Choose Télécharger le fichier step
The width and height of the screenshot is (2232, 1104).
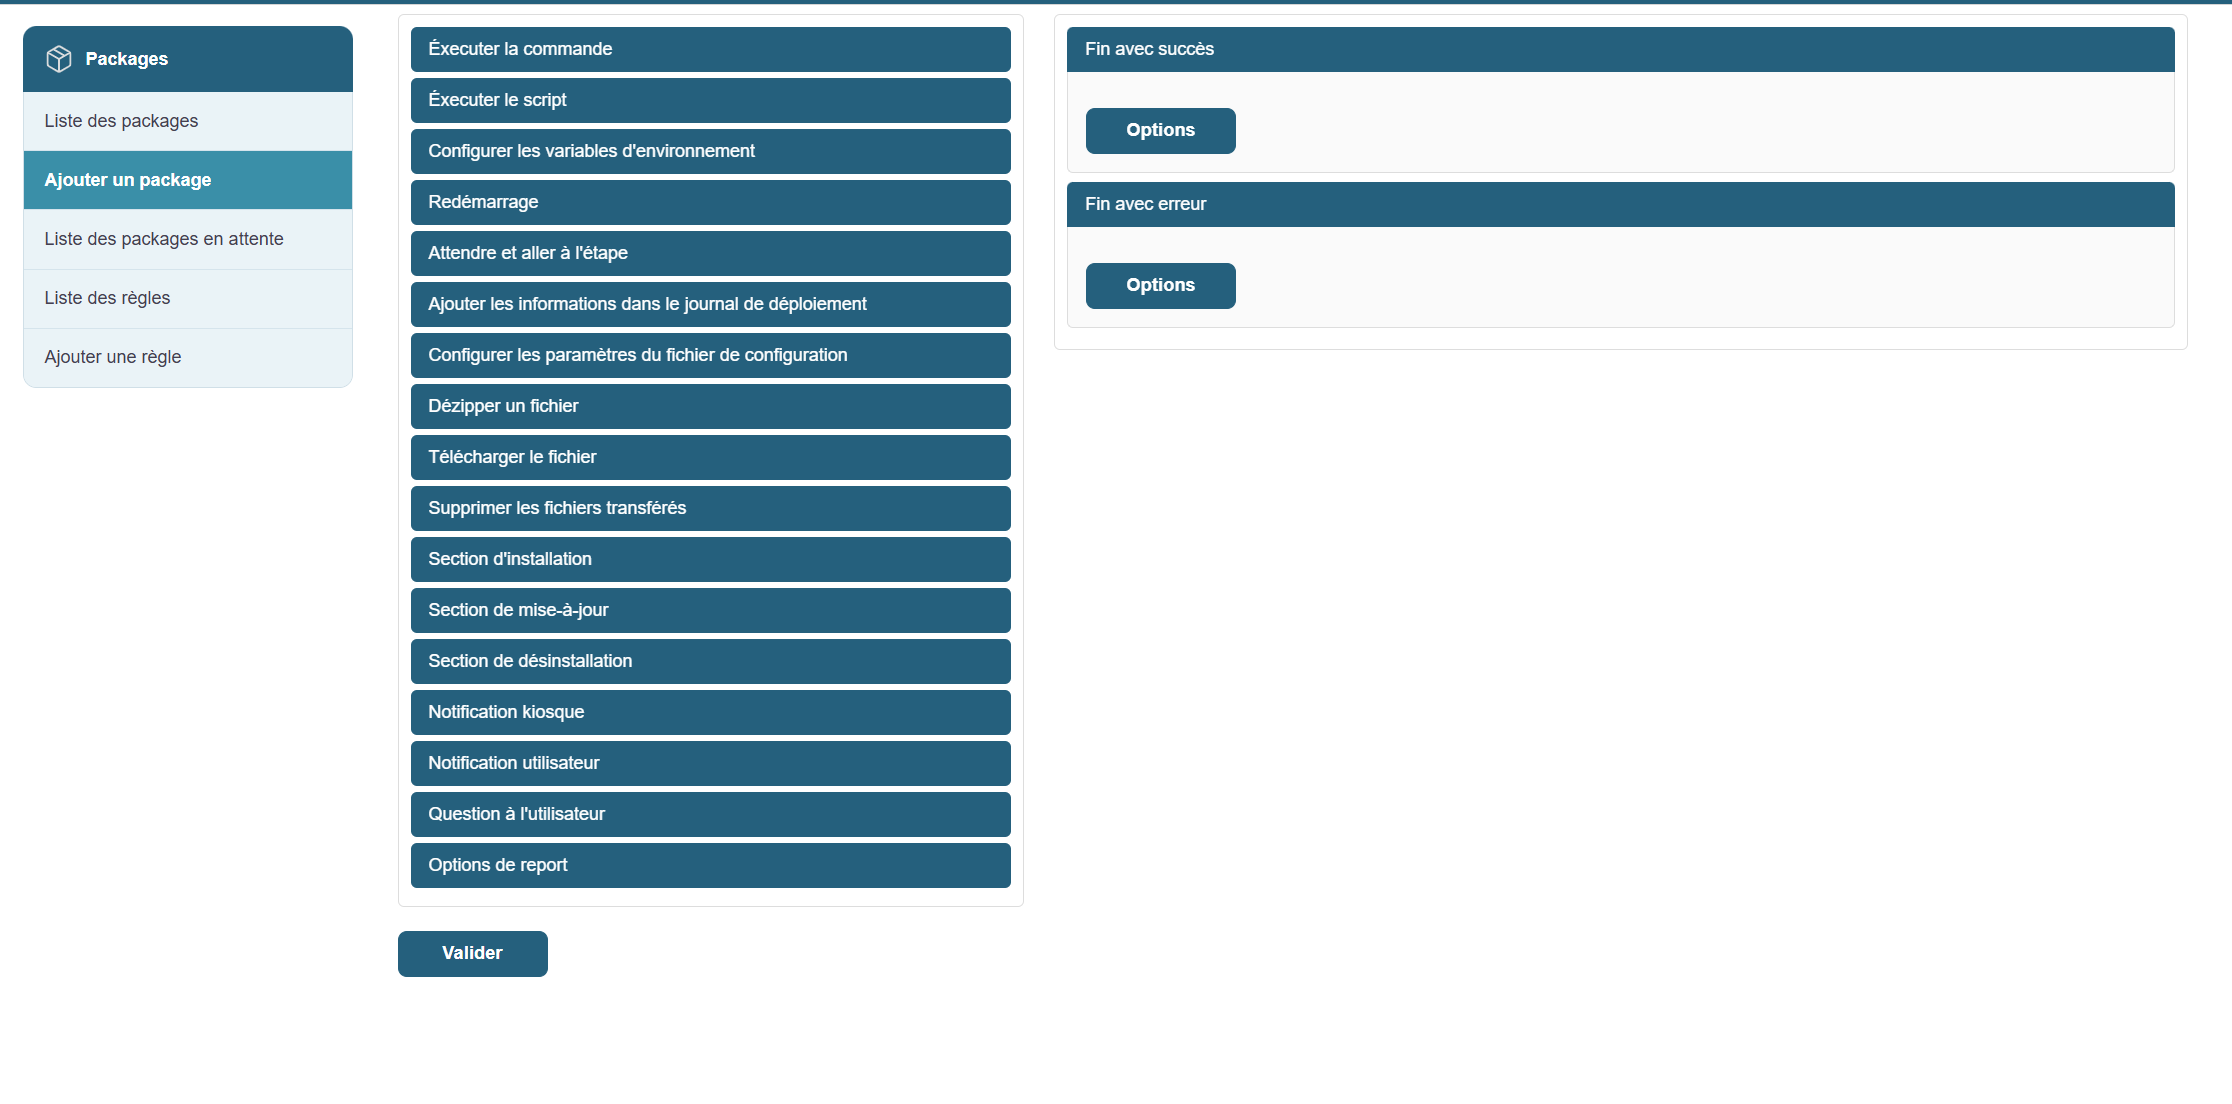(710, 457)
